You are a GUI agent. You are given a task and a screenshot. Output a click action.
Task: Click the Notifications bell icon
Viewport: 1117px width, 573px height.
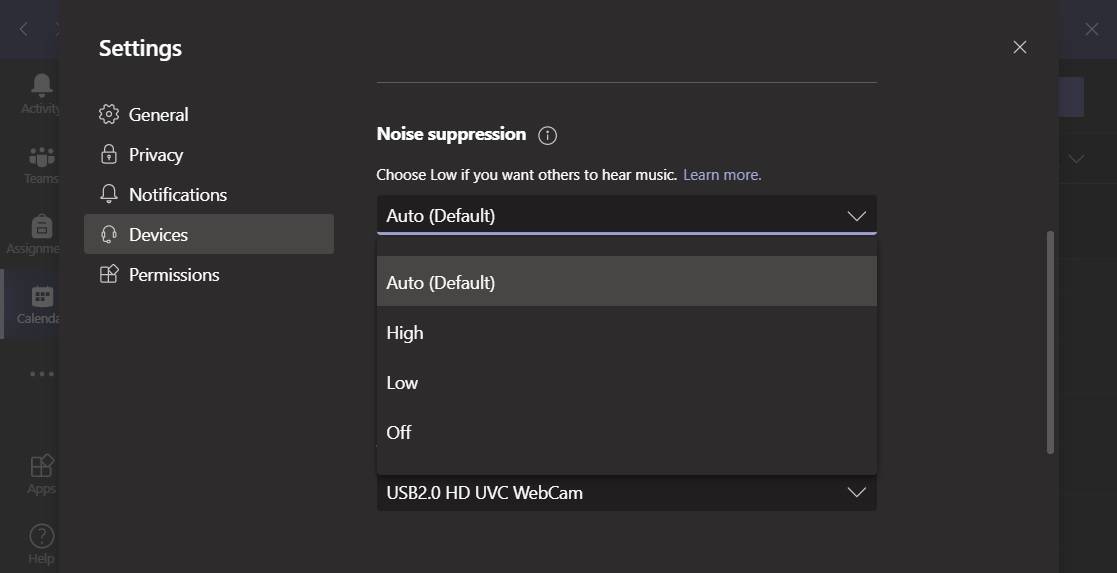[x=108, y=194]
